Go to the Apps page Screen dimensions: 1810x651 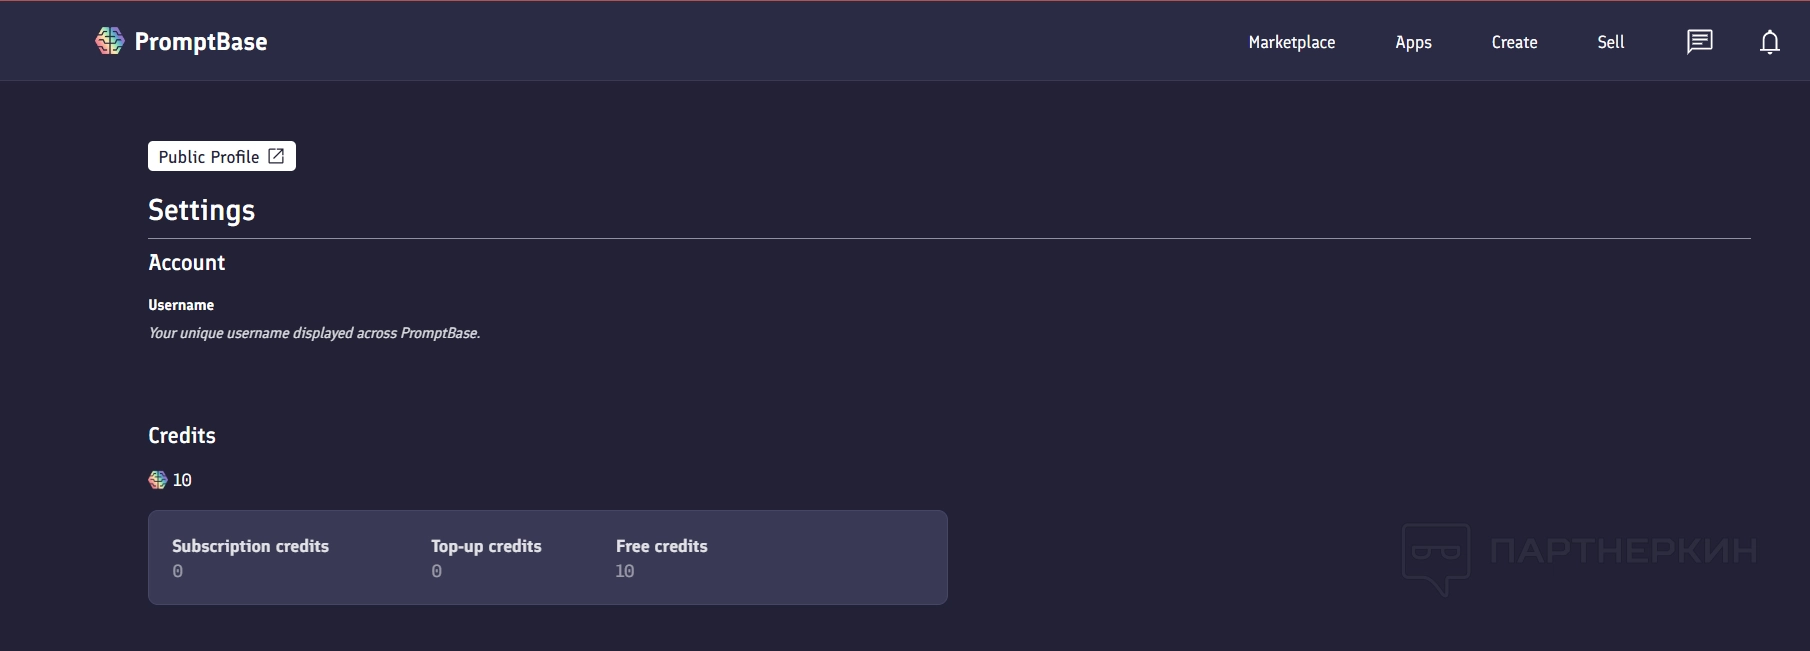tap(1413, 42)
